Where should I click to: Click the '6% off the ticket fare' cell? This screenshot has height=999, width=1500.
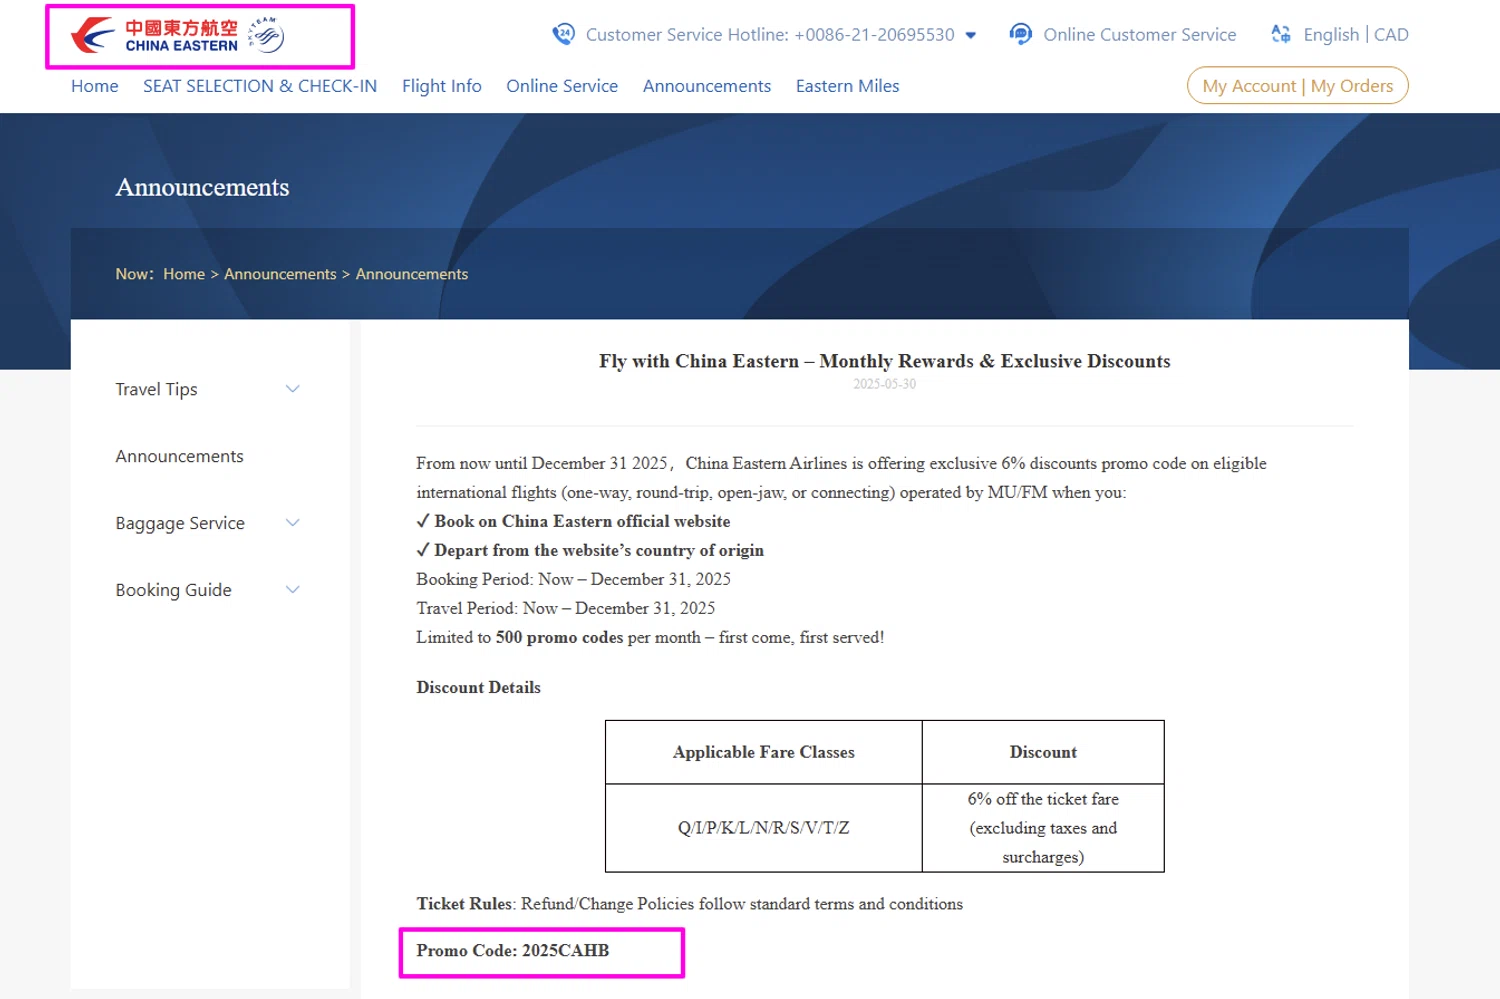coord(1043,828)
